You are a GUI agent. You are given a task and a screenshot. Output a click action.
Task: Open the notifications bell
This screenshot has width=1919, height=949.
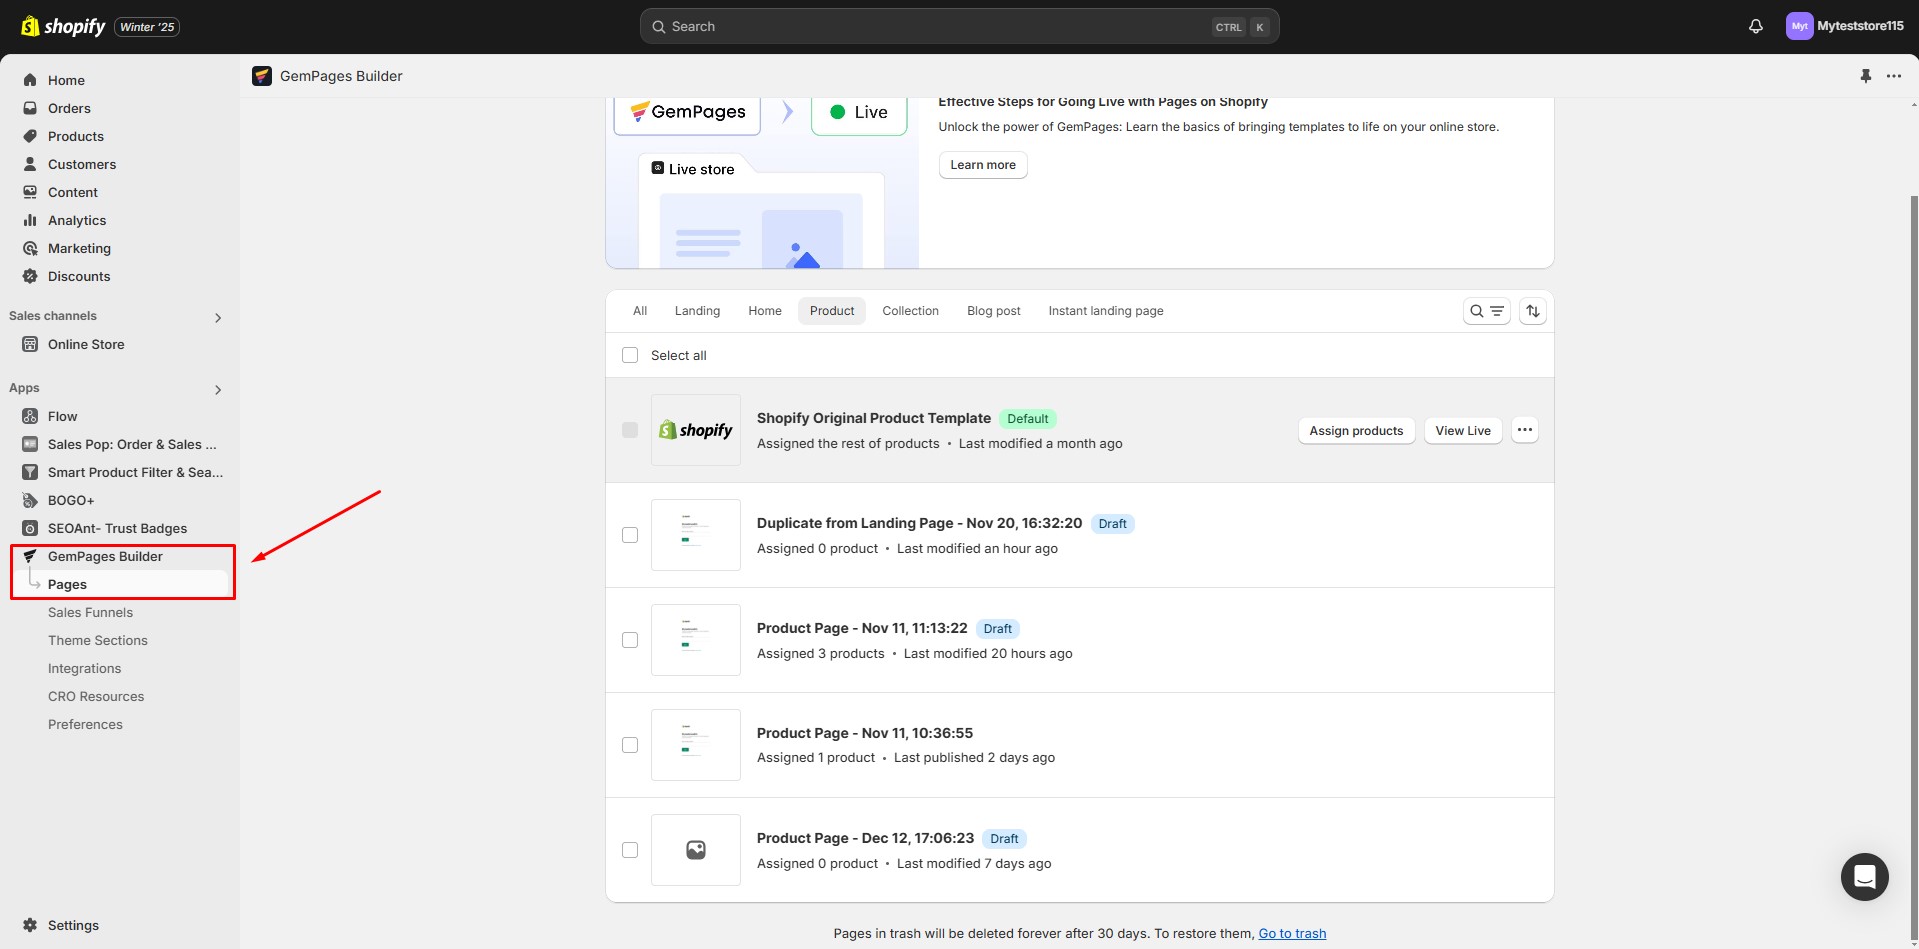[x=1756, y=26]
